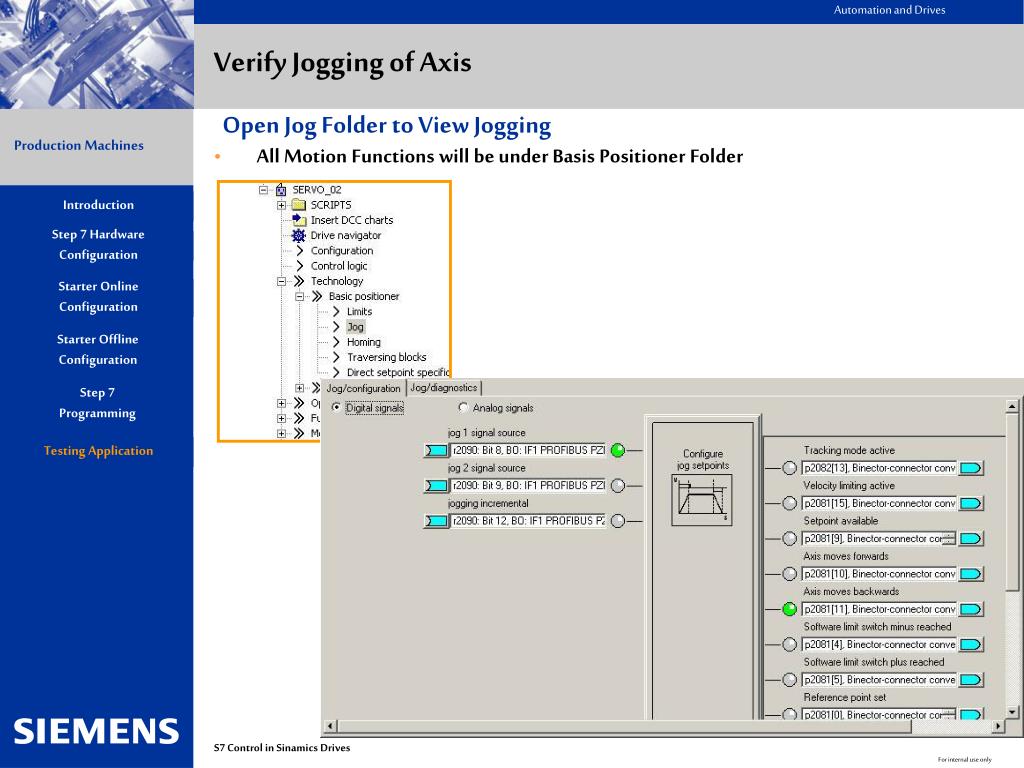
Task: Click the cyan connector button for jog 1 signal source
Action: point(436,451)
